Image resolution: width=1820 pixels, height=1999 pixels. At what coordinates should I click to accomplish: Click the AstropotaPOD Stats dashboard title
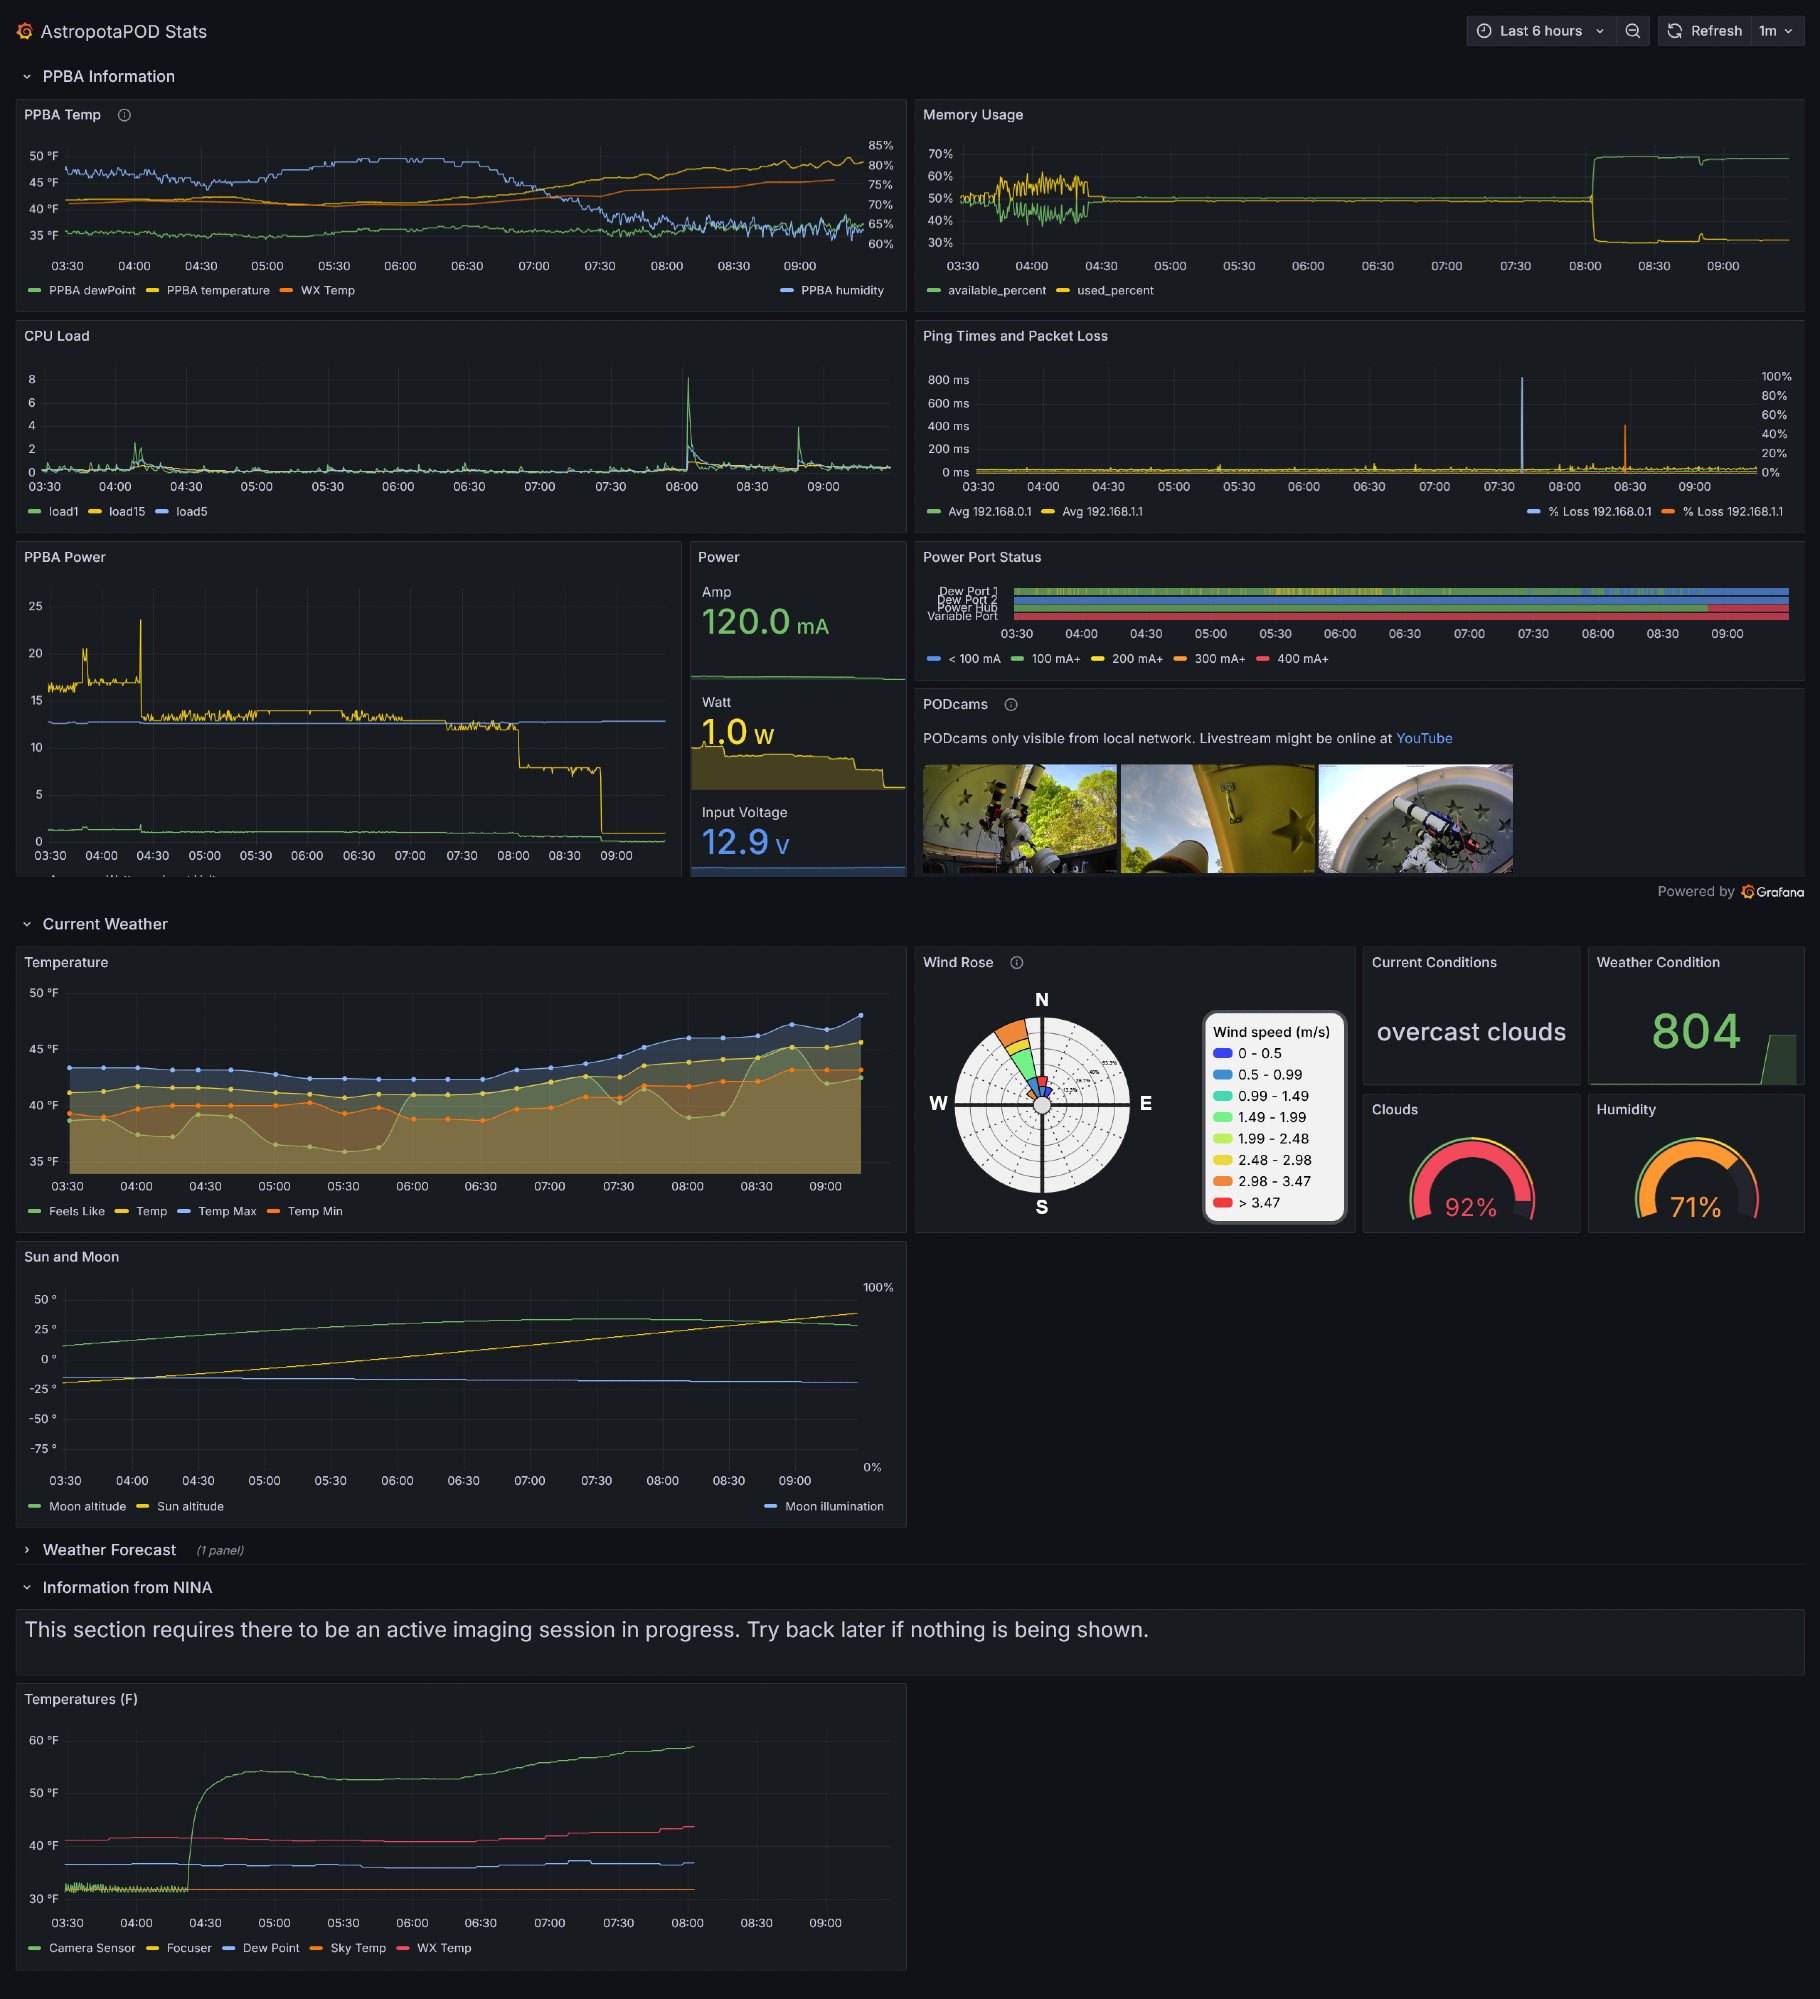[x=124, y=32]
